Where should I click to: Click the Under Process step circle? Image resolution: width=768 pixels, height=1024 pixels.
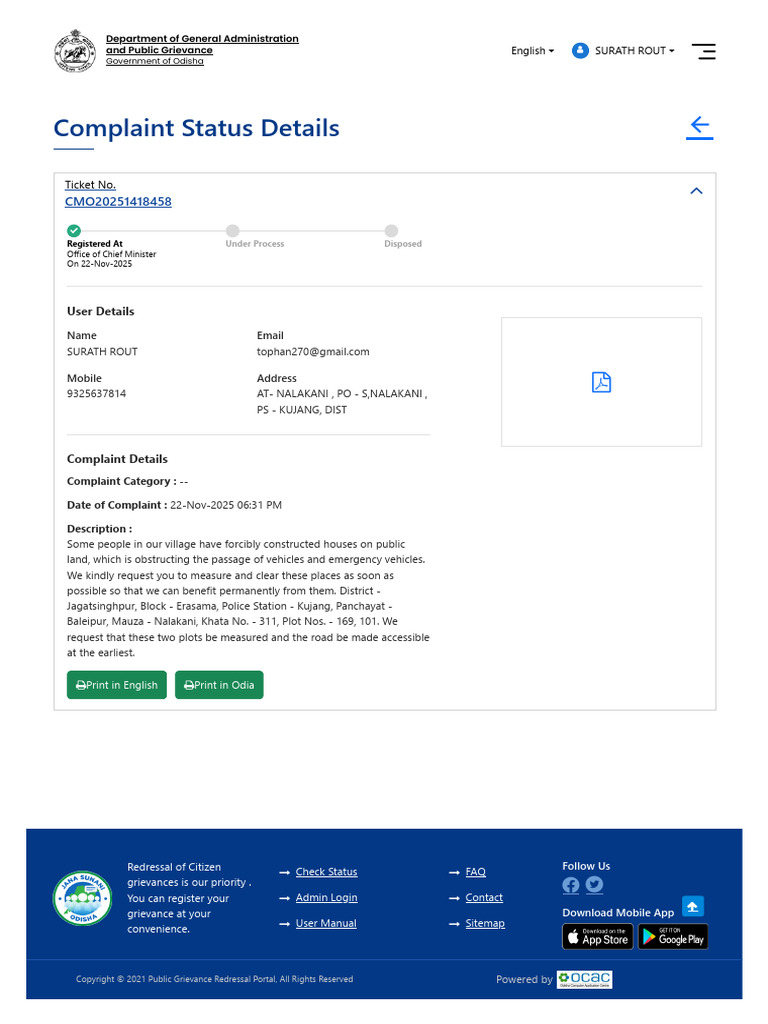232,231
